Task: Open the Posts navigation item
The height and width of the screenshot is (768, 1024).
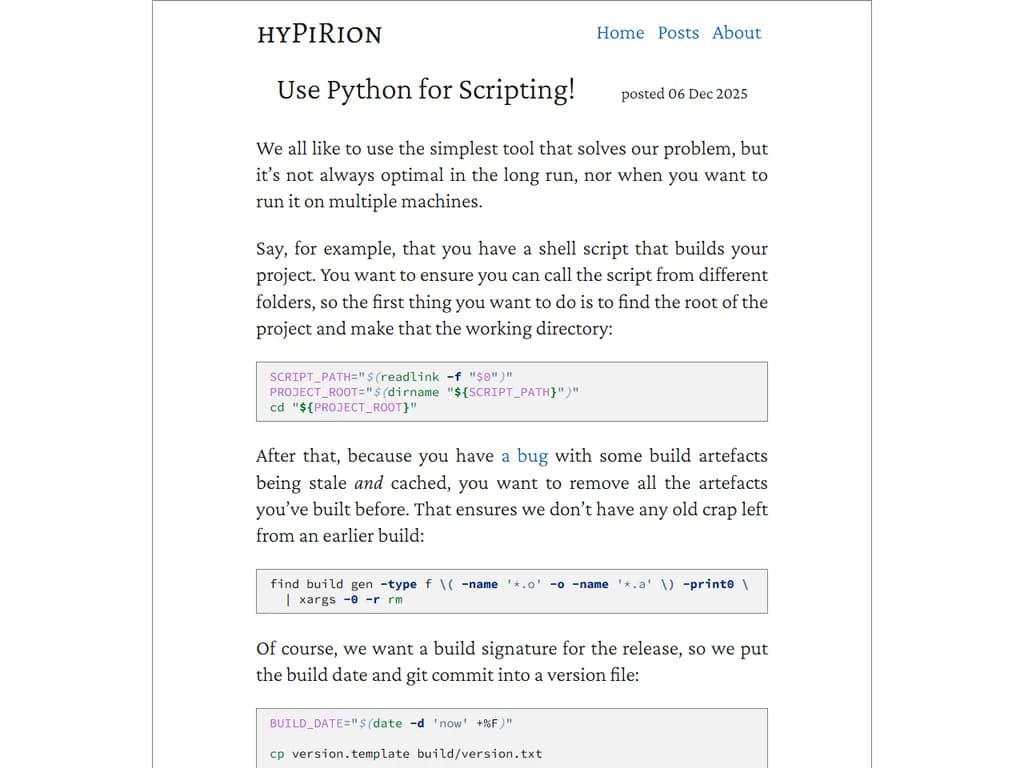Action: pos(678,33)
